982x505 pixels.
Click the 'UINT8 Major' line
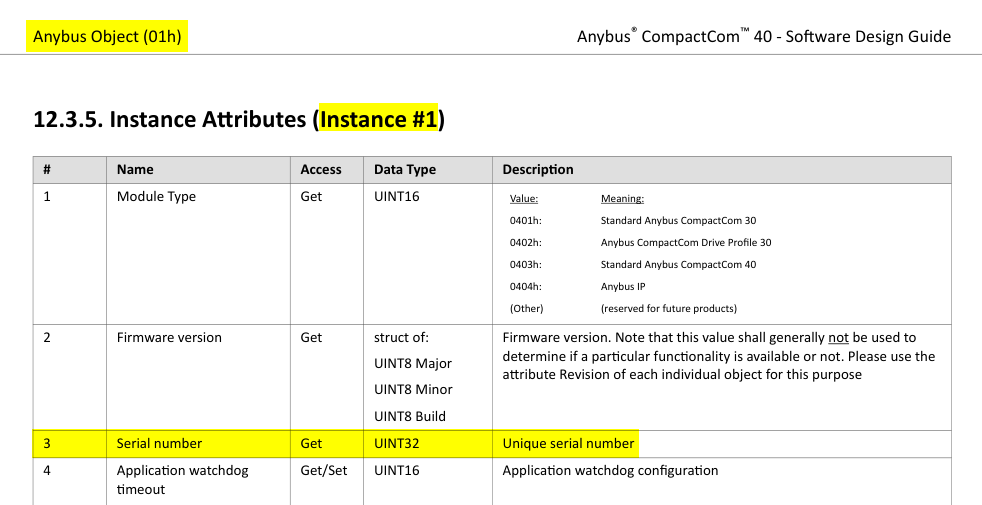pos(413,363)
